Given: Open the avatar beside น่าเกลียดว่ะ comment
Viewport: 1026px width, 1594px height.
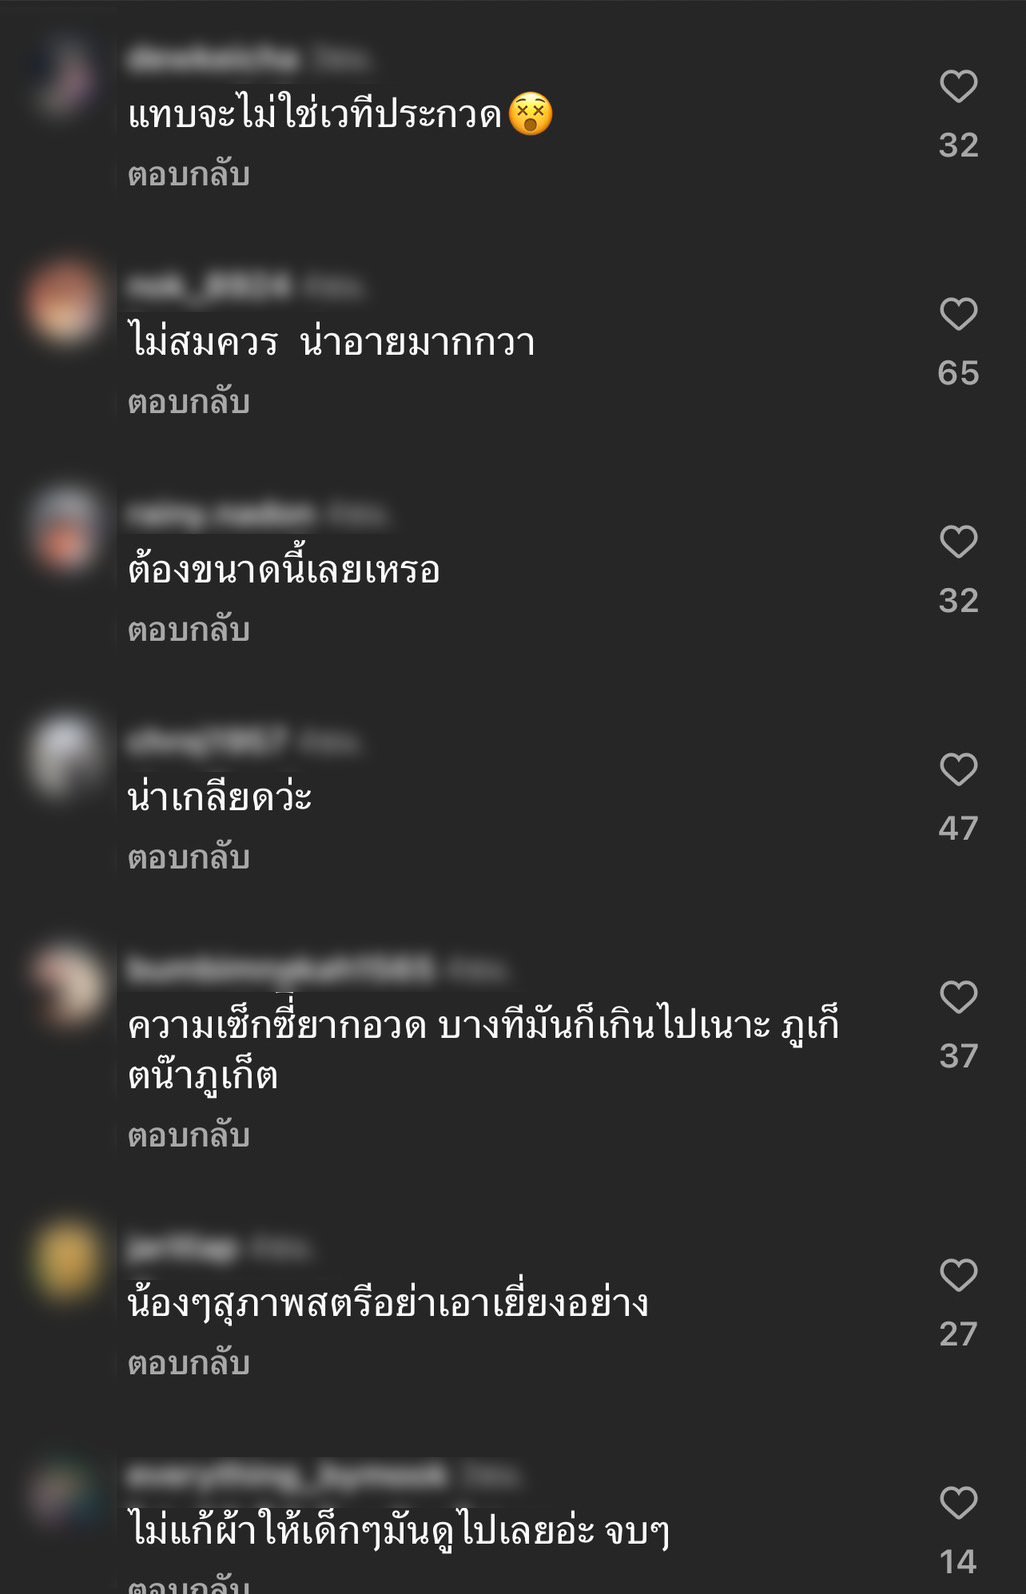Looking at the screenshot, I should (66, 758).
